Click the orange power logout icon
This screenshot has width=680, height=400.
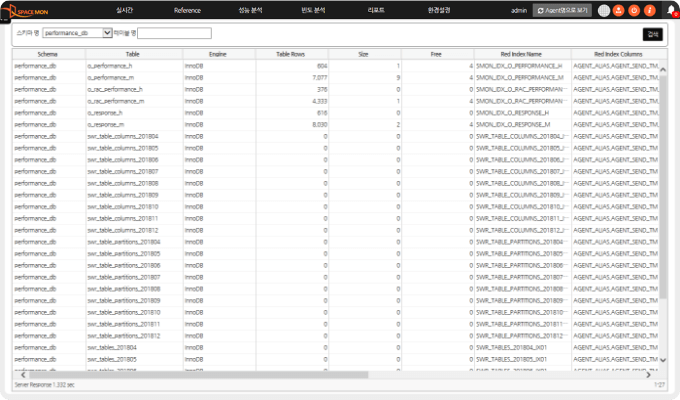click(634, 10)
